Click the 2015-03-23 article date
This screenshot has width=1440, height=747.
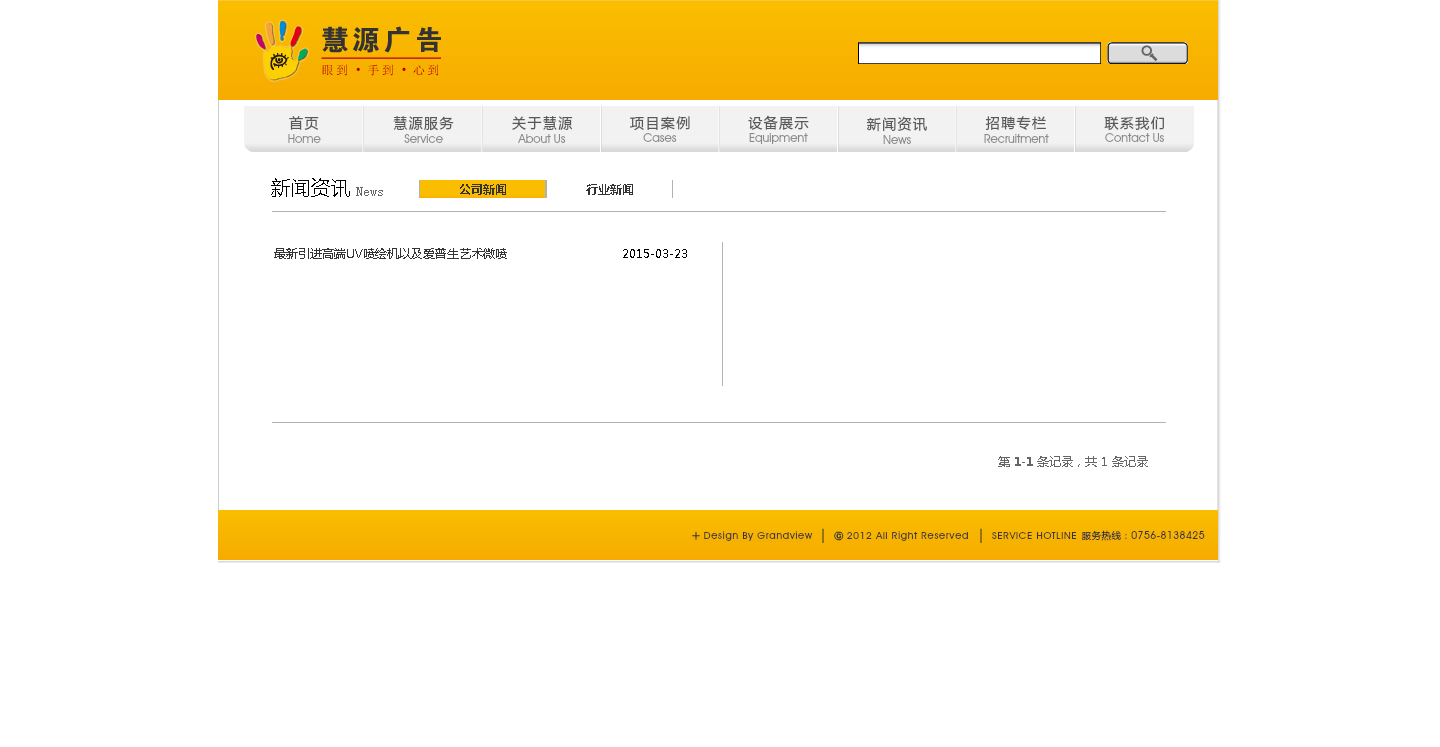click(x=655, y=254)
